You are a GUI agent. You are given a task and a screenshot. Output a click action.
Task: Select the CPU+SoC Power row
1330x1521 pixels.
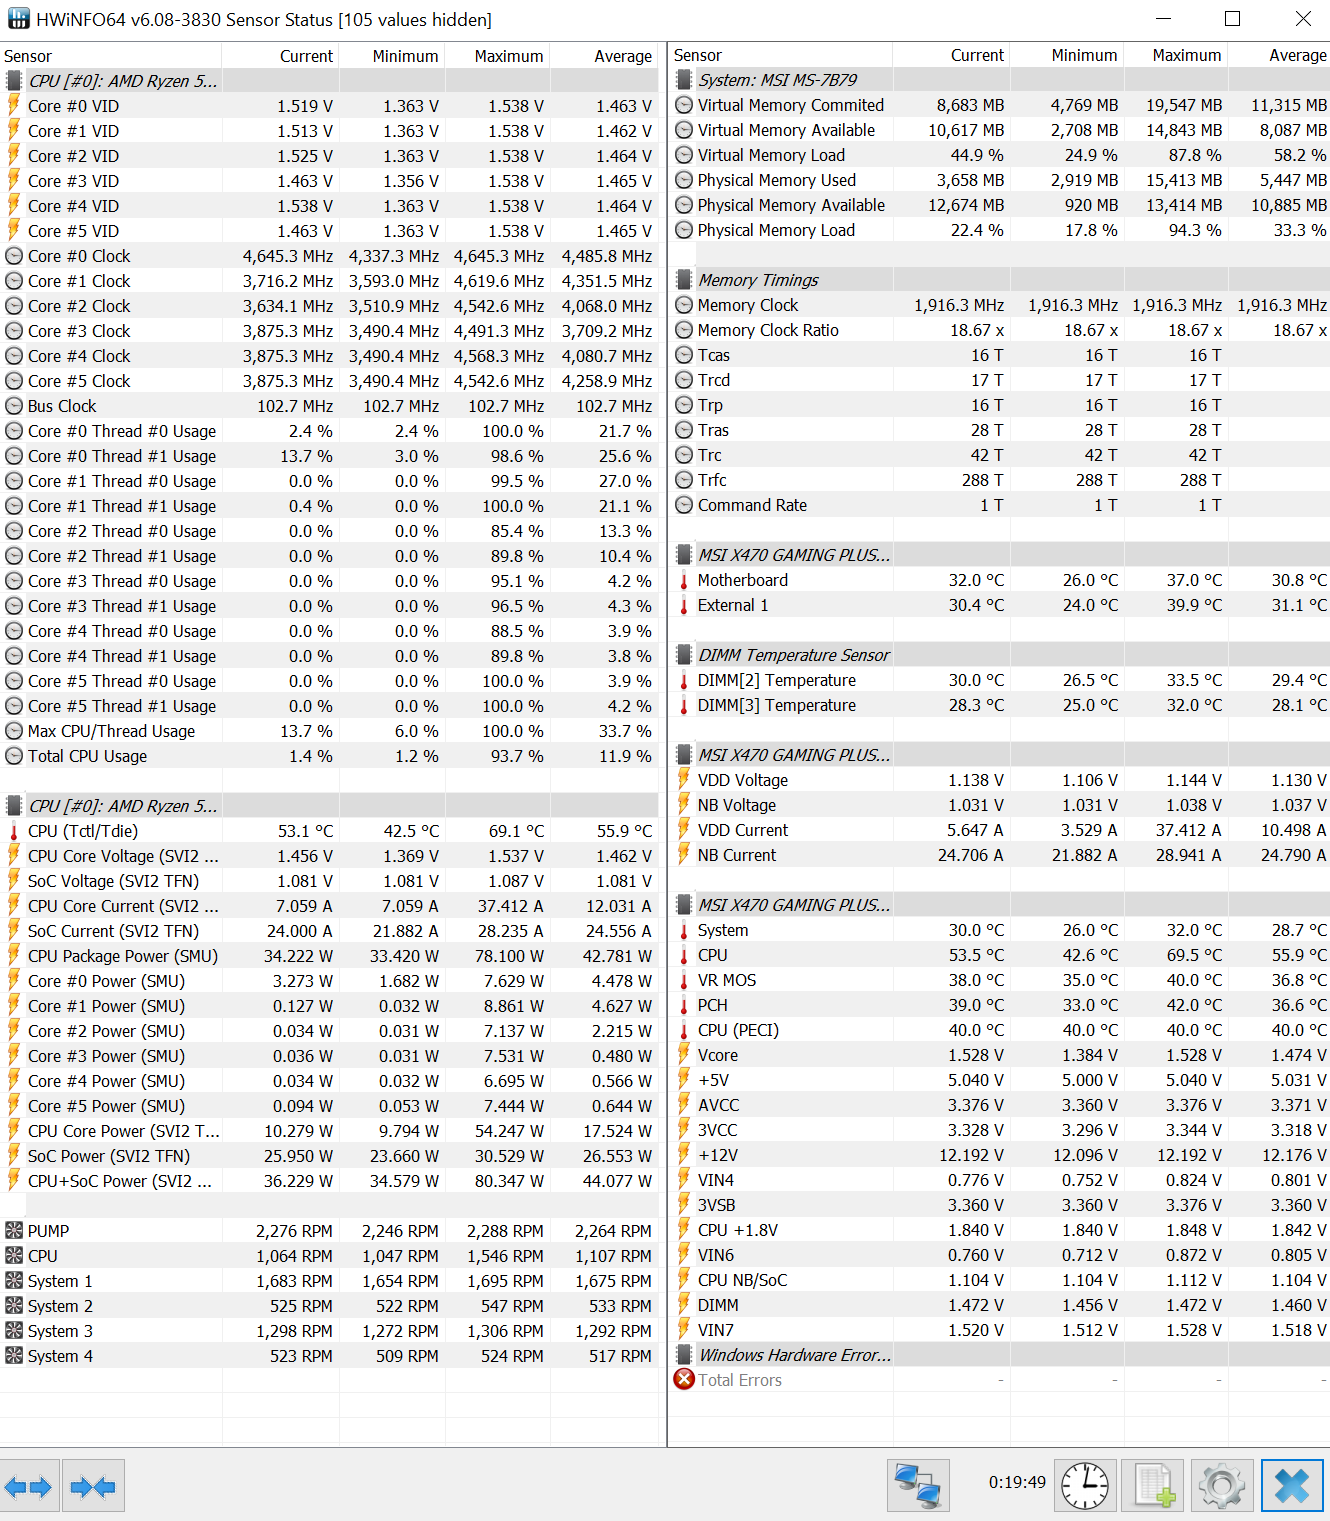pyautogui.click(x=330, y=1181)
